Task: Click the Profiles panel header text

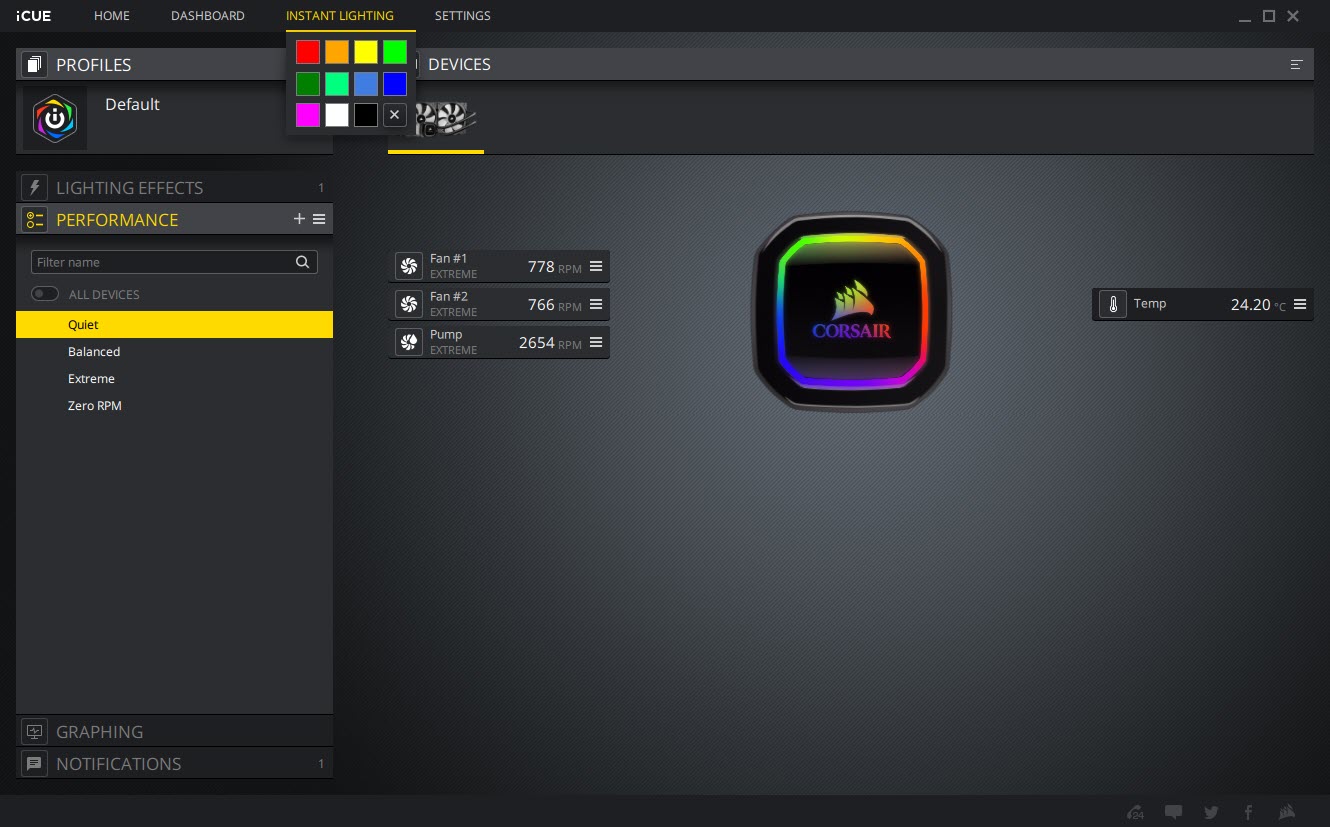Action: (94, 65)
